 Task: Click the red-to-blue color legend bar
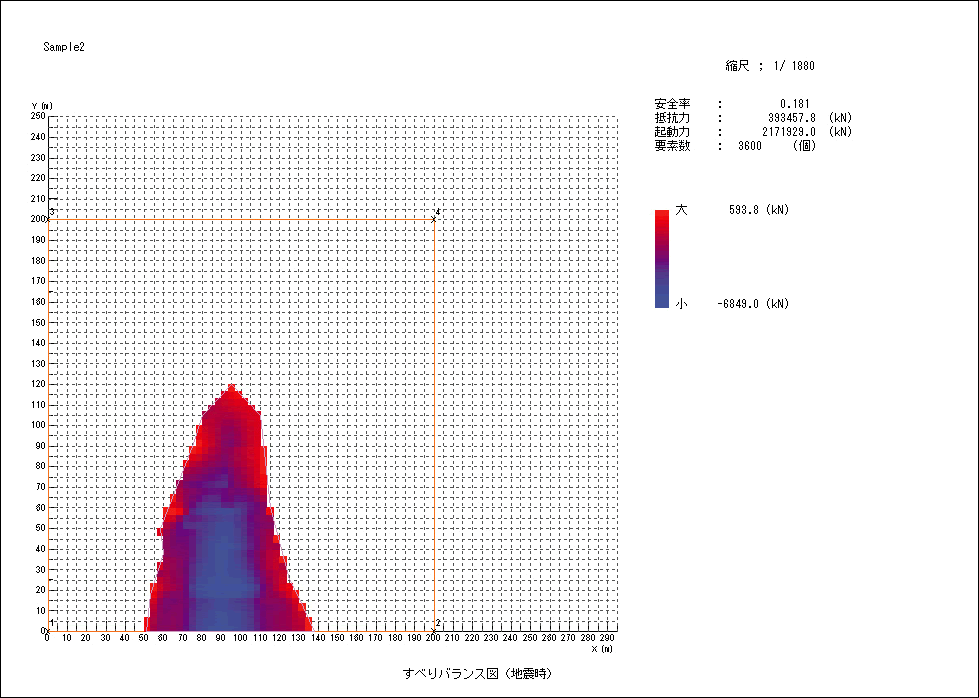click(661, 258)
